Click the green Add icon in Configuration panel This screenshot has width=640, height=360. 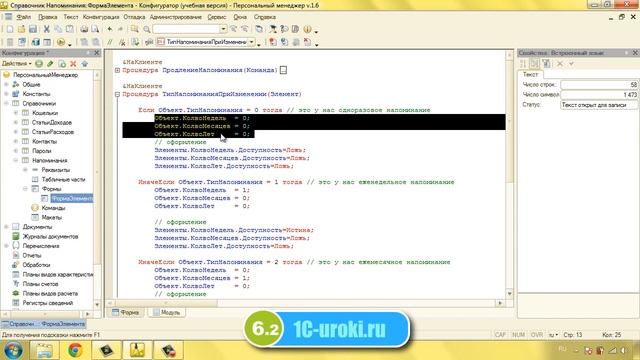39,64
